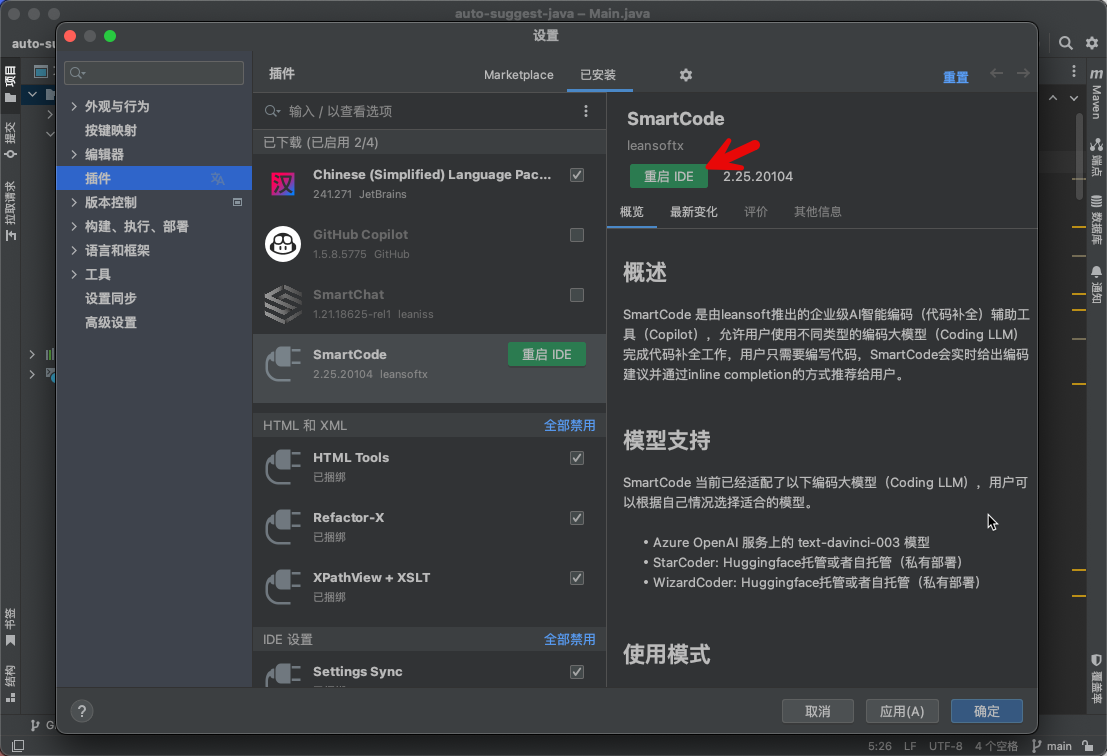Click the plugin settings gear icon
The height and width of the screenshot is (756, 1107).
click(x=686, y=75)
